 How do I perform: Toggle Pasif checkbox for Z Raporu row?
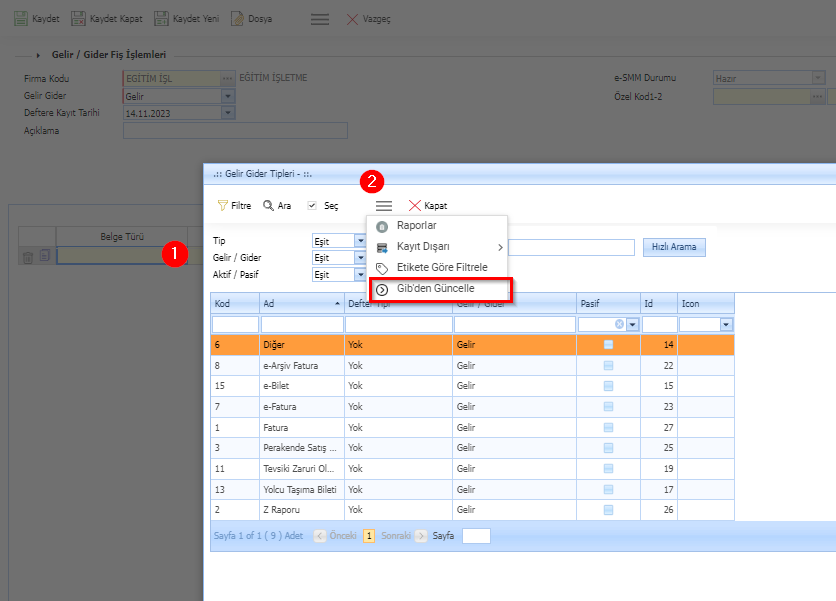[x=608, y=509]
